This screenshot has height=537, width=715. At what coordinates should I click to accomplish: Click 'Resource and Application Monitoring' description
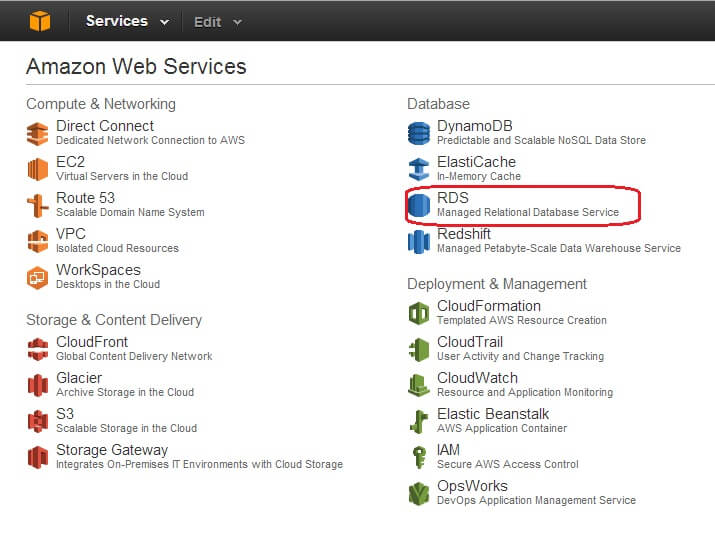point(525,392)
